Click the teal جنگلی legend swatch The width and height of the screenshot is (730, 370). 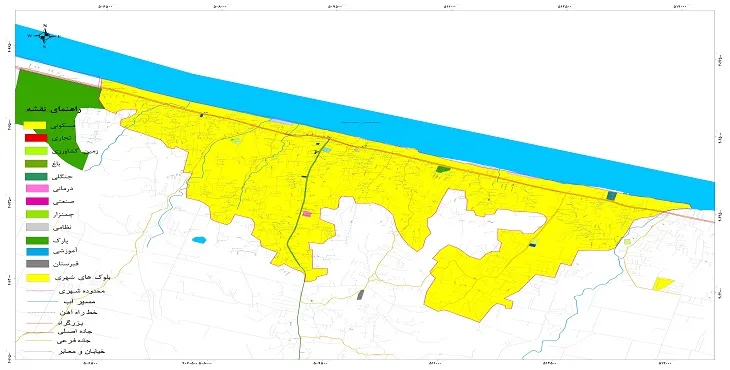point(36,176)
